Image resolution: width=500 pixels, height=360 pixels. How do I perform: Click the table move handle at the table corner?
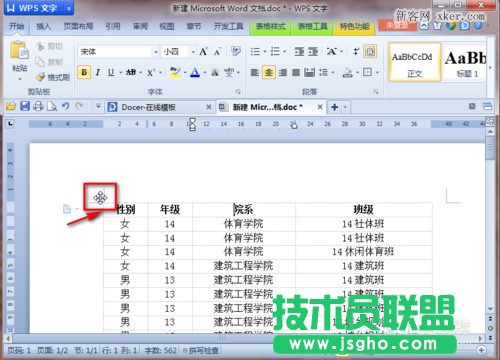[100, 198]
